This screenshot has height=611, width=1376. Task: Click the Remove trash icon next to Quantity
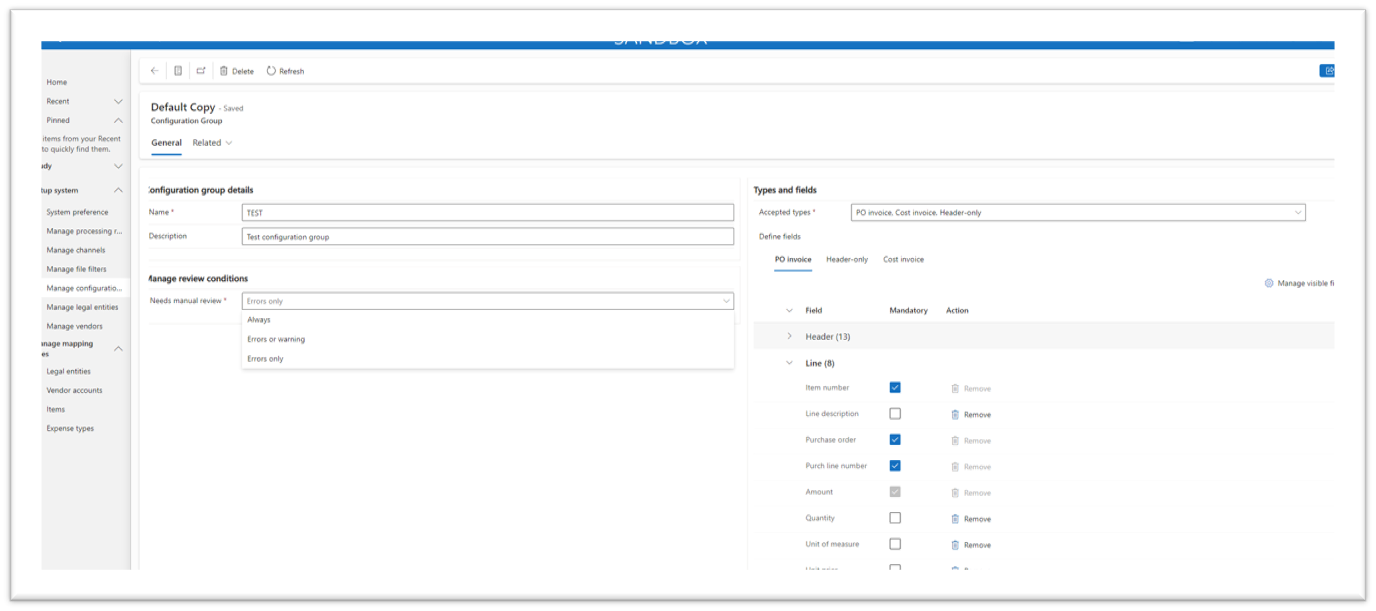point(955,518)
